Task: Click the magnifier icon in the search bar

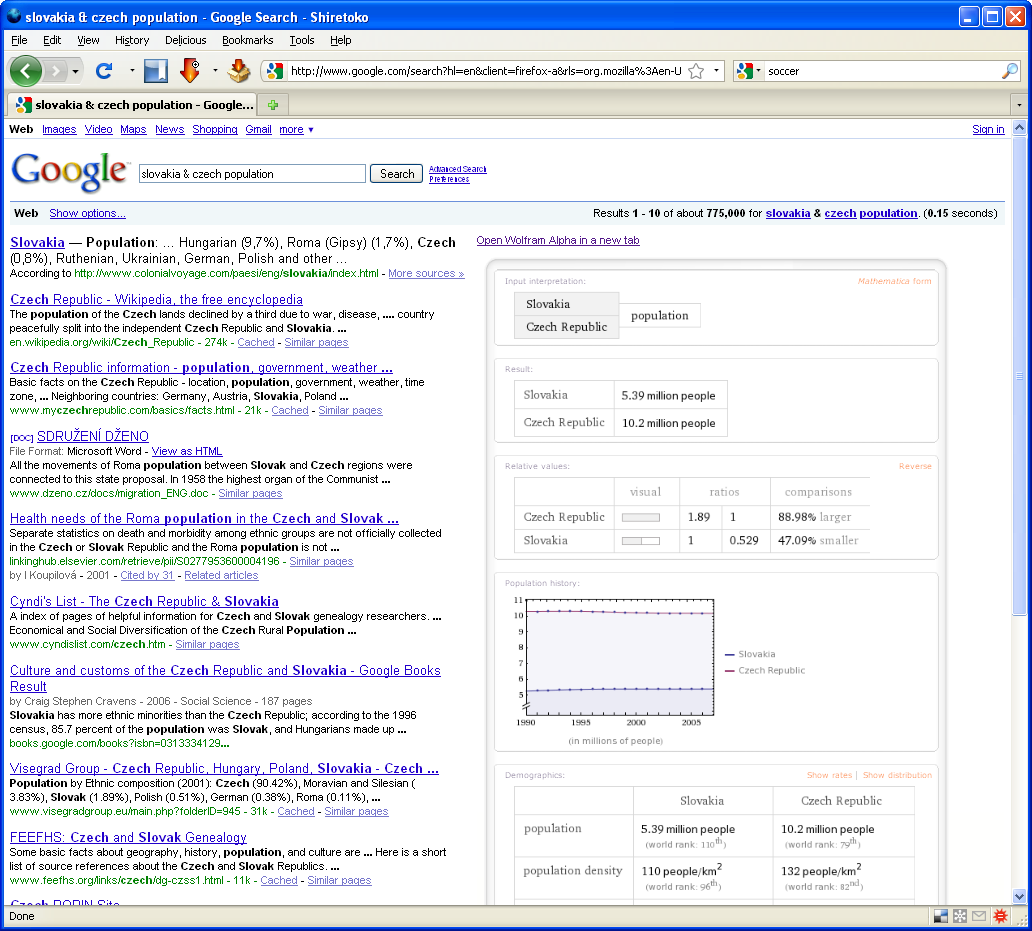Action: point(1009,71)
